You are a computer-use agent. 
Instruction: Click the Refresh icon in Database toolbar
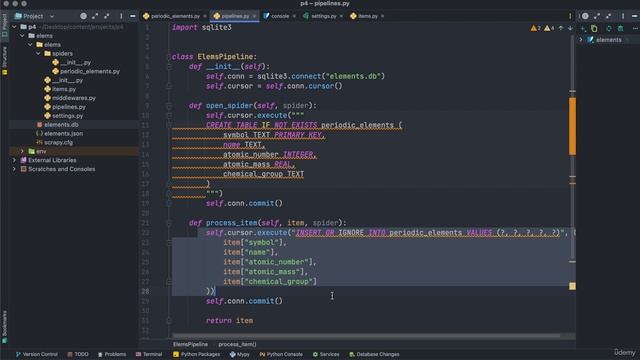coord(609,29)
